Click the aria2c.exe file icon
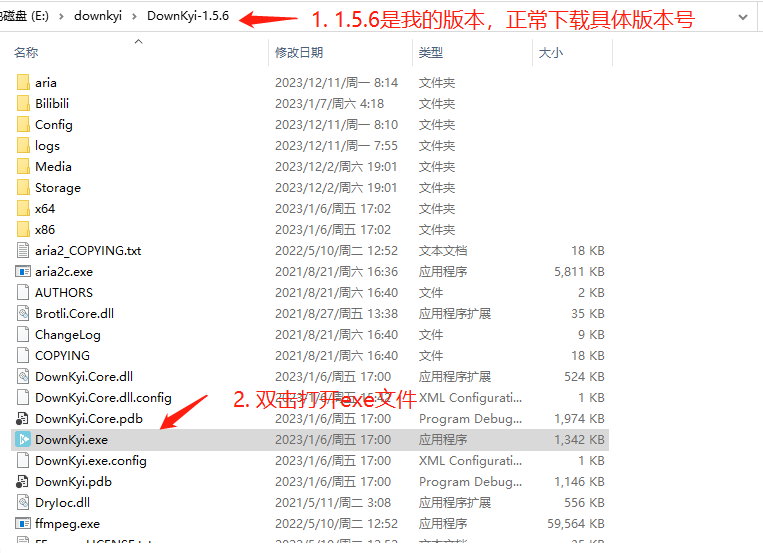Image resolution: width=763 pixels, height=553 pixels. coord(23,272)
